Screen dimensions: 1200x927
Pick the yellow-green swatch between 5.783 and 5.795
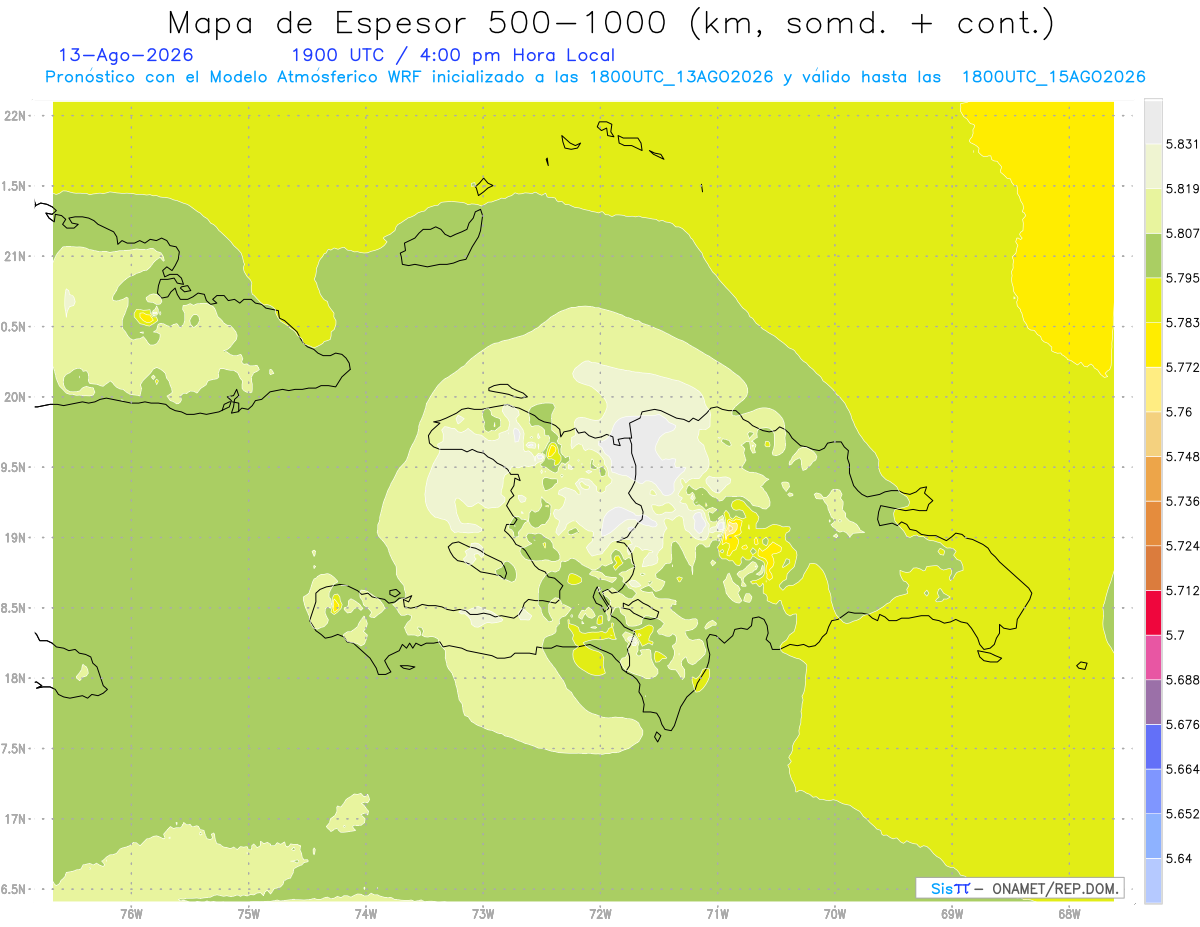click(x=1153, y=300)
